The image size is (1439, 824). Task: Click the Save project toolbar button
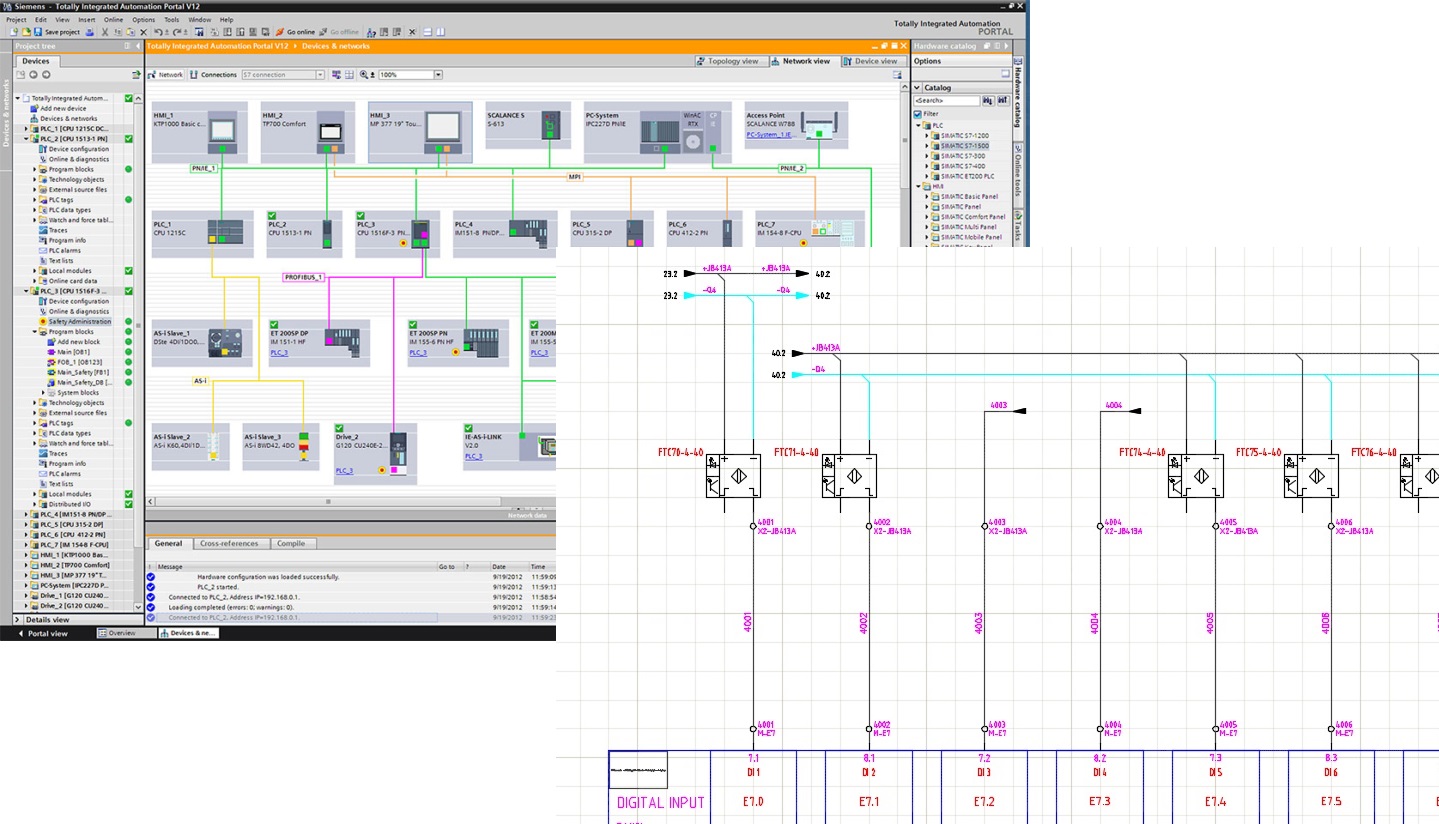[58, 32]
